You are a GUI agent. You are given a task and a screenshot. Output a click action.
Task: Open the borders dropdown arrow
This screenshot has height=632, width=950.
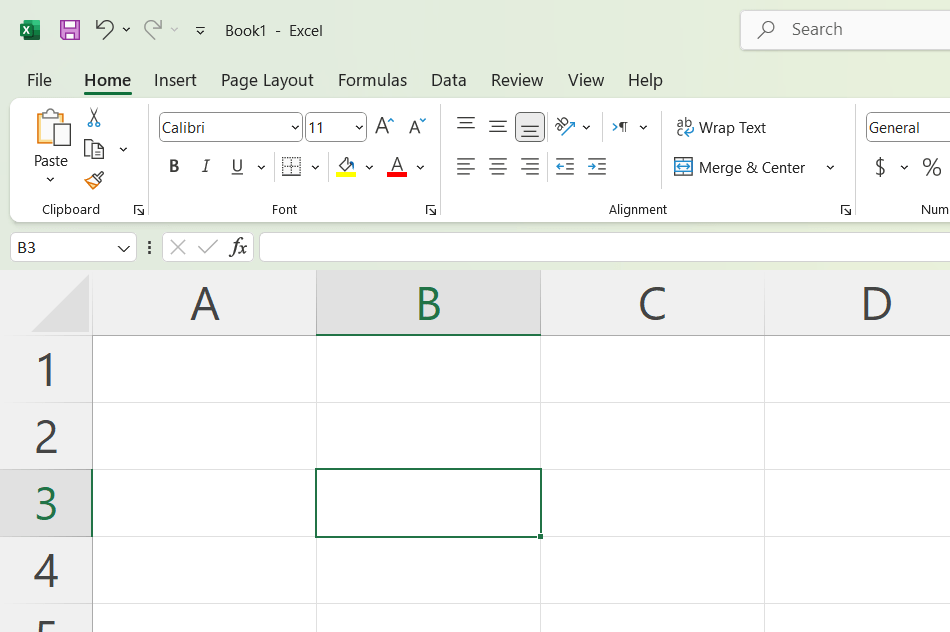(x=316, y=167)
